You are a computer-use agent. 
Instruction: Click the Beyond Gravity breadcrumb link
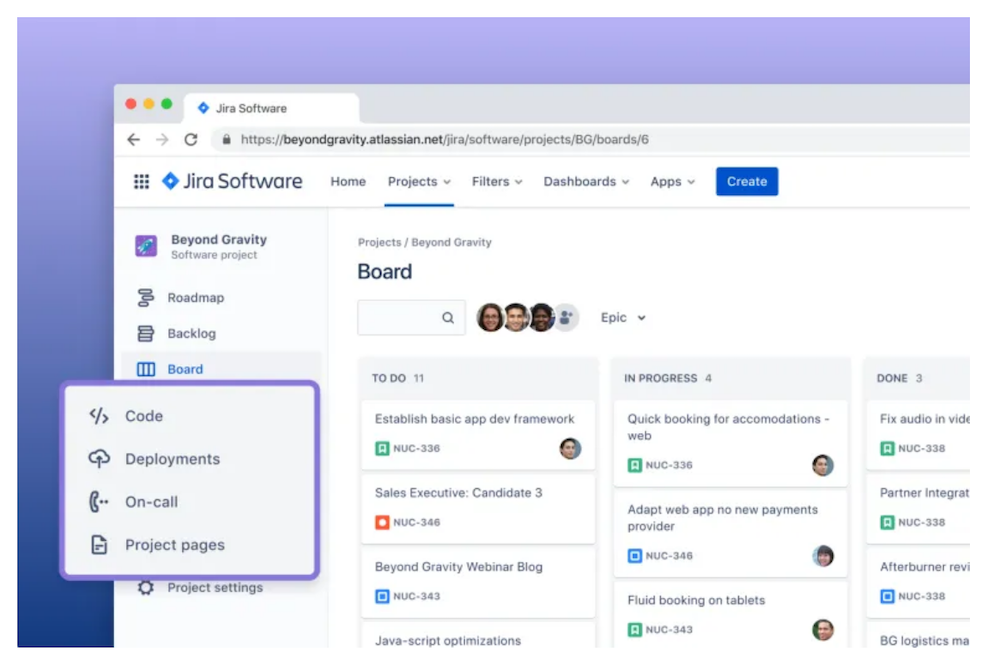click(452, 242)
